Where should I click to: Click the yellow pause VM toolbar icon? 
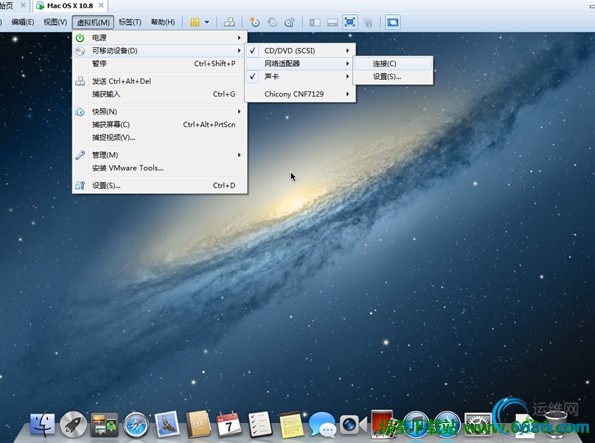(x=195, y=22)
